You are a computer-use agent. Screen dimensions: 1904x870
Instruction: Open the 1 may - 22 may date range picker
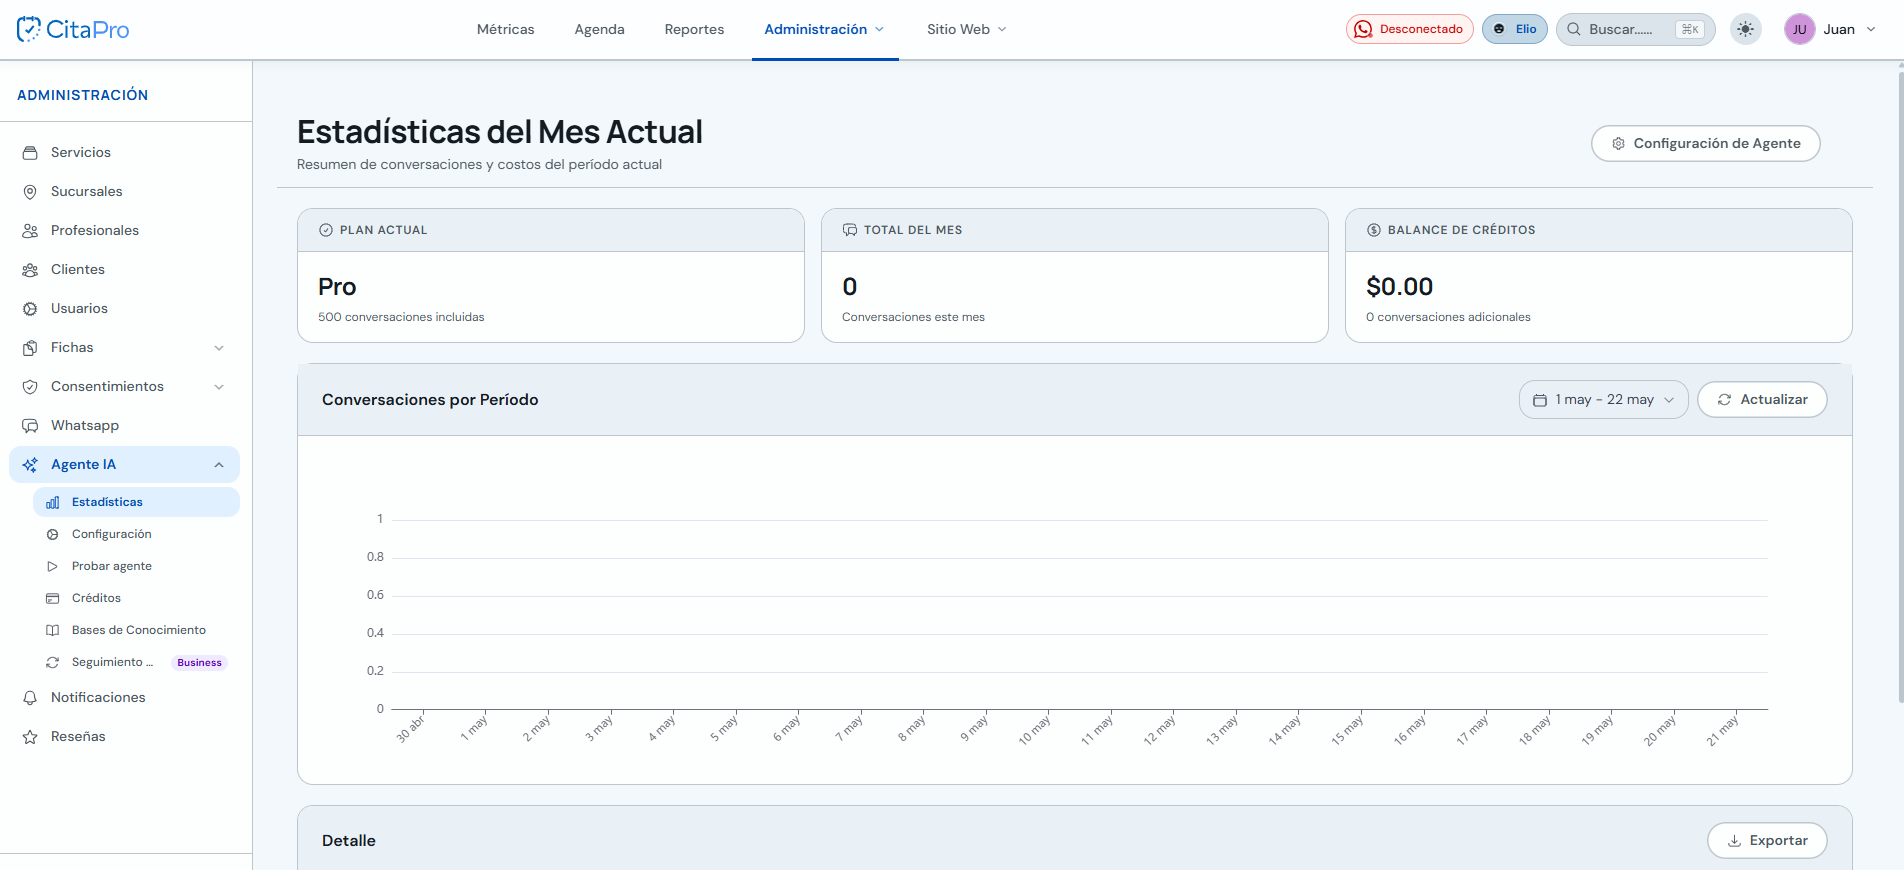click(x=1603, y=399)
